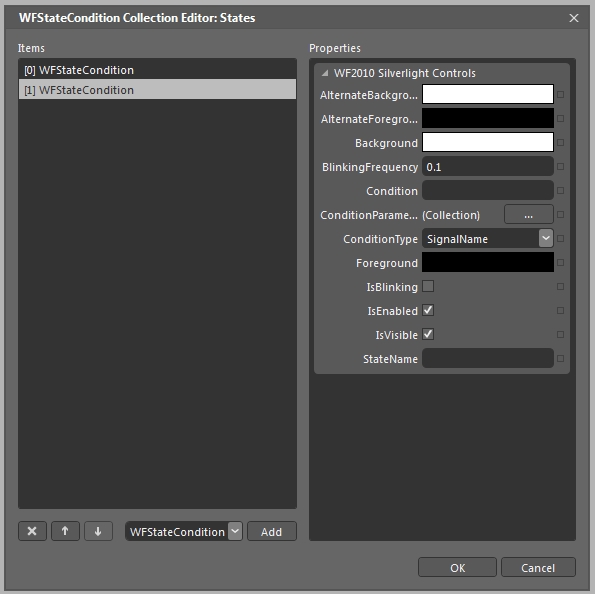Click the BlinkingFrequency field showing 0.1
This screenshot has width=595, height=594.
(488, 166)
